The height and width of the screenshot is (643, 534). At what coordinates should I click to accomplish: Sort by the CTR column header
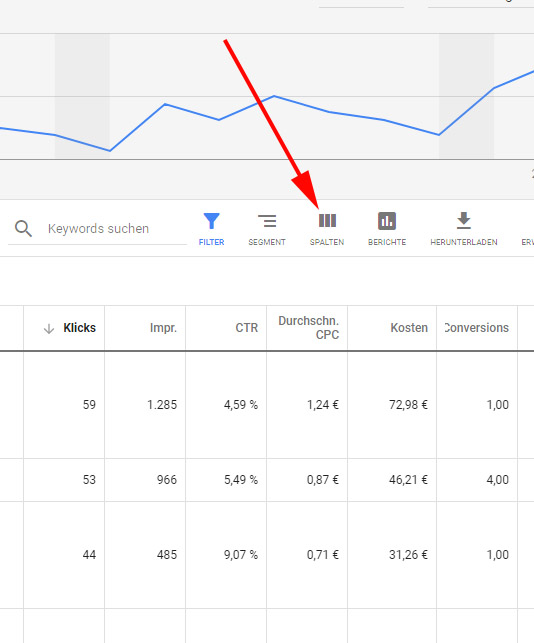click(246, 328)
